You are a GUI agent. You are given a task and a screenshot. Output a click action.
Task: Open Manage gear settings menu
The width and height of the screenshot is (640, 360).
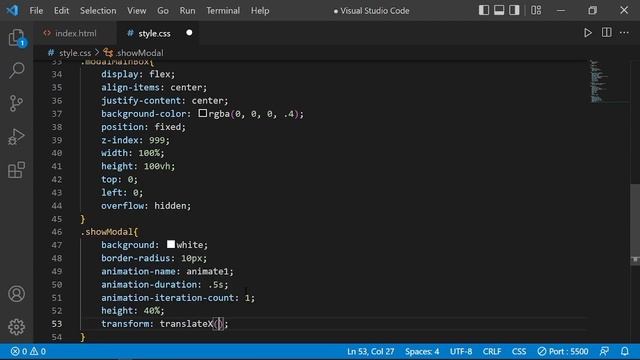(16, 327)
